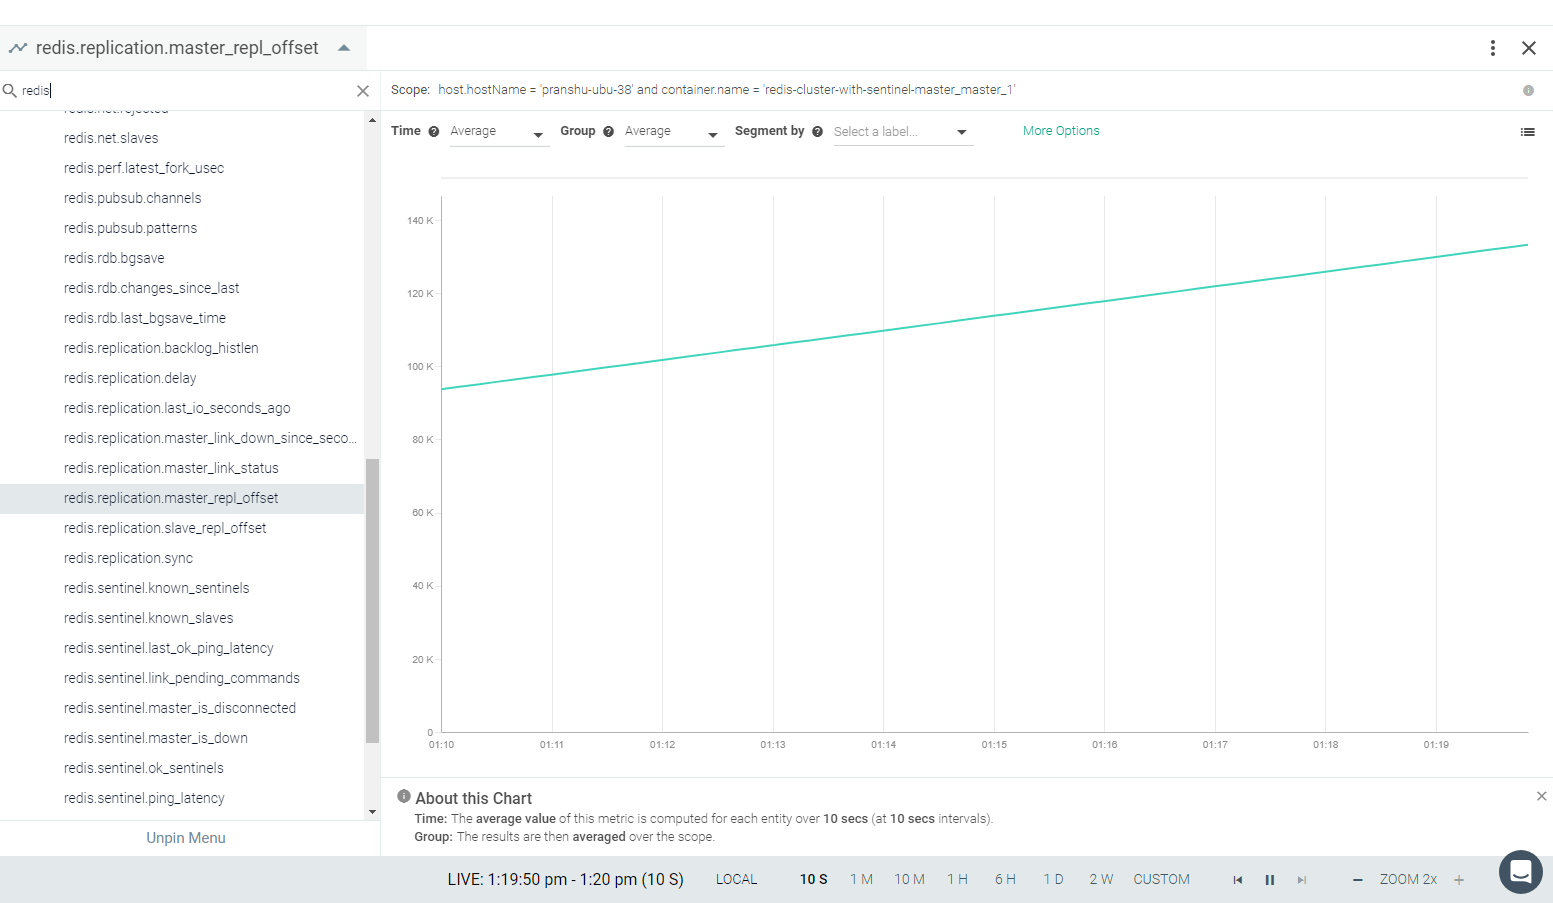The height and width of the screenshot is (903, 1553).
Task: Click the Time help question icon
Action: [434, 132]
